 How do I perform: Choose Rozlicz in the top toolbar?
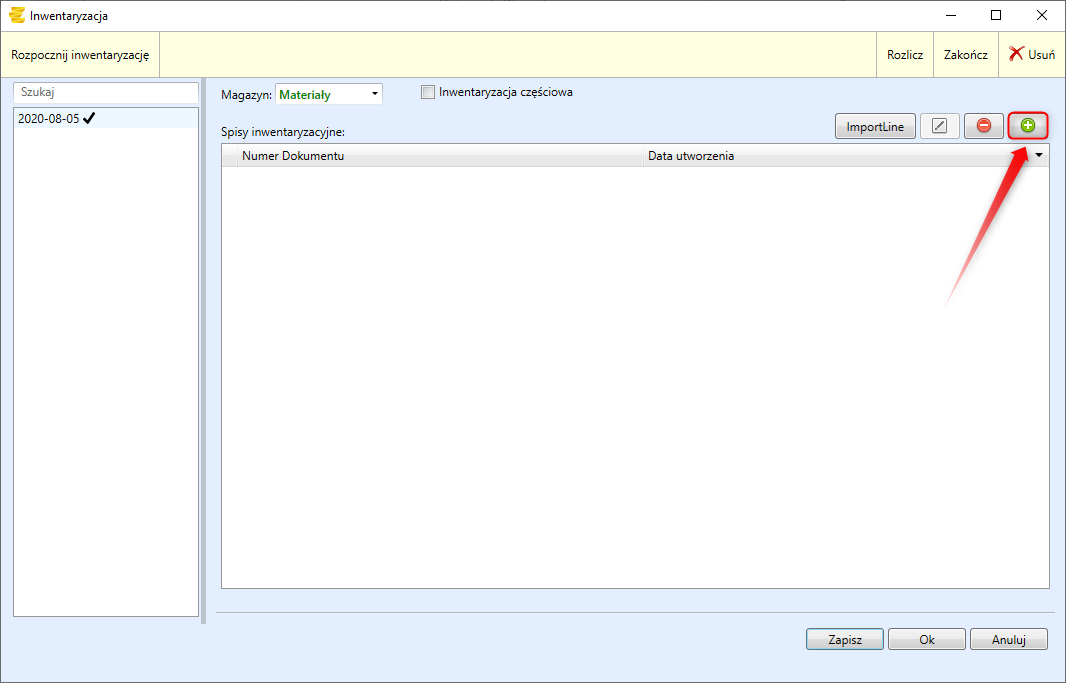click(x=905, y=55)
